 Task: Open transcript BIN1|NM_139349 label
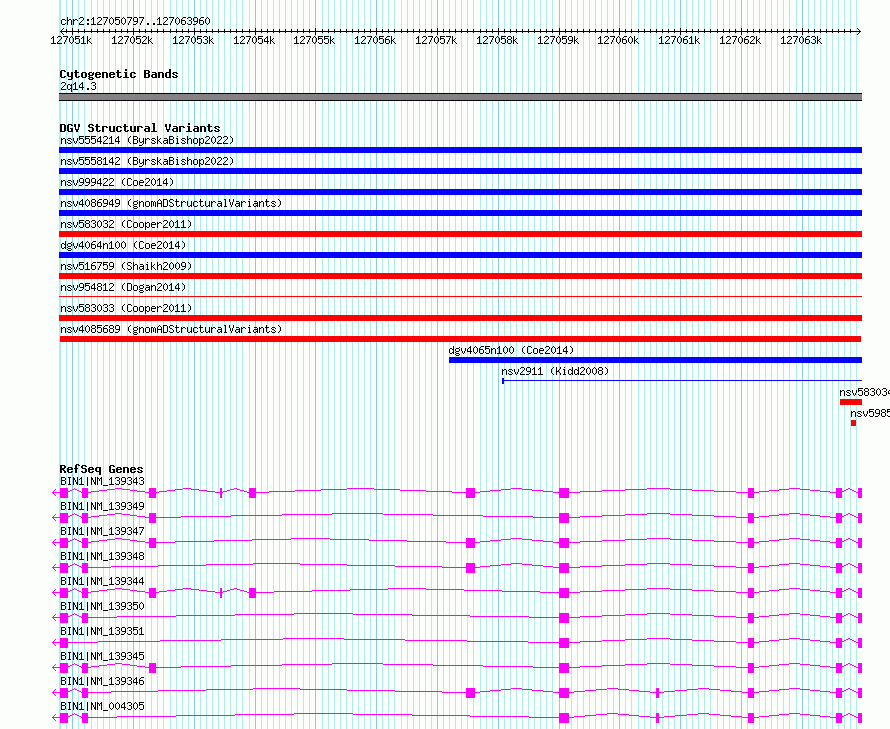(102, 506)
